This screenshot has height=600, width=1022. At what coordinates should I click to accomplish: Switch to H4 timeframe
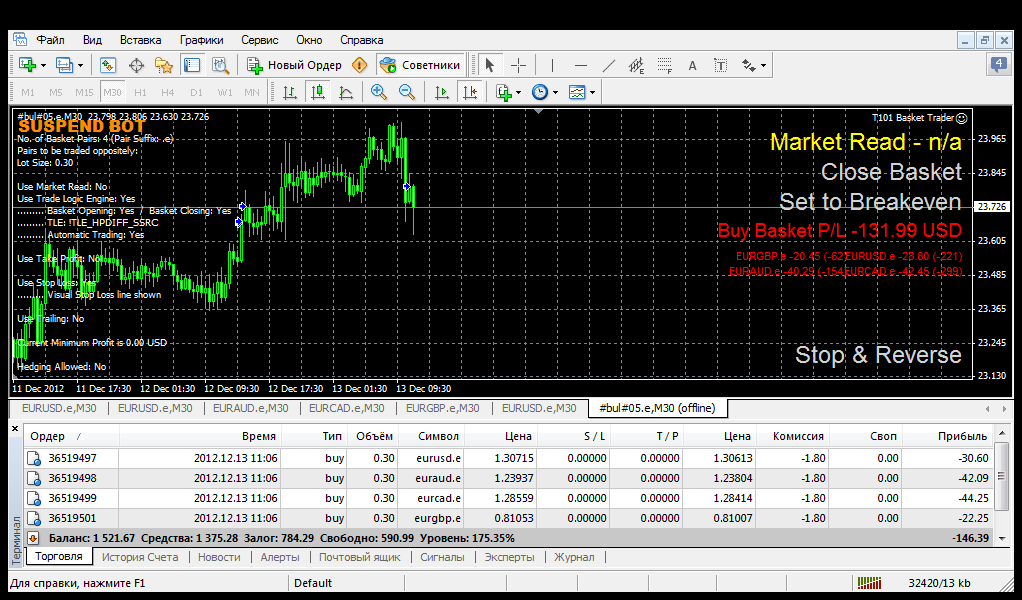168,93
